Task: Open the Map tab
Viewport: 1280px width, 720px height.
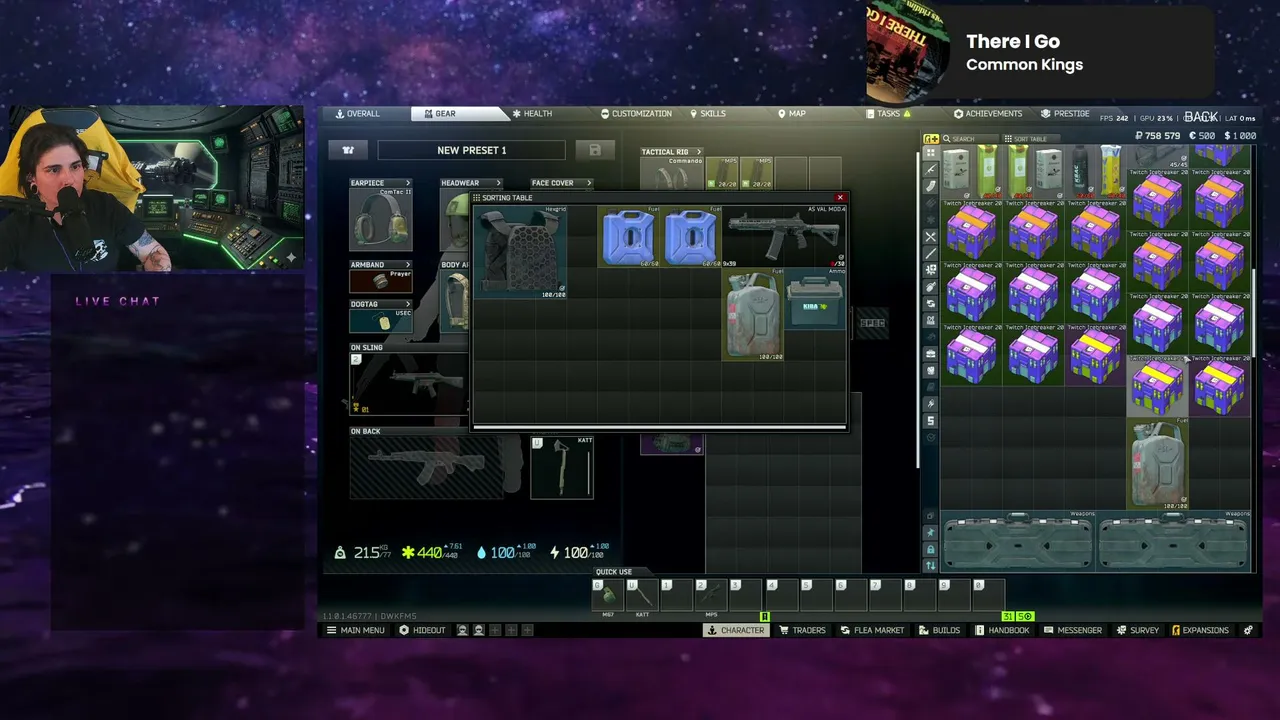Action: click(x=791, y=114)
